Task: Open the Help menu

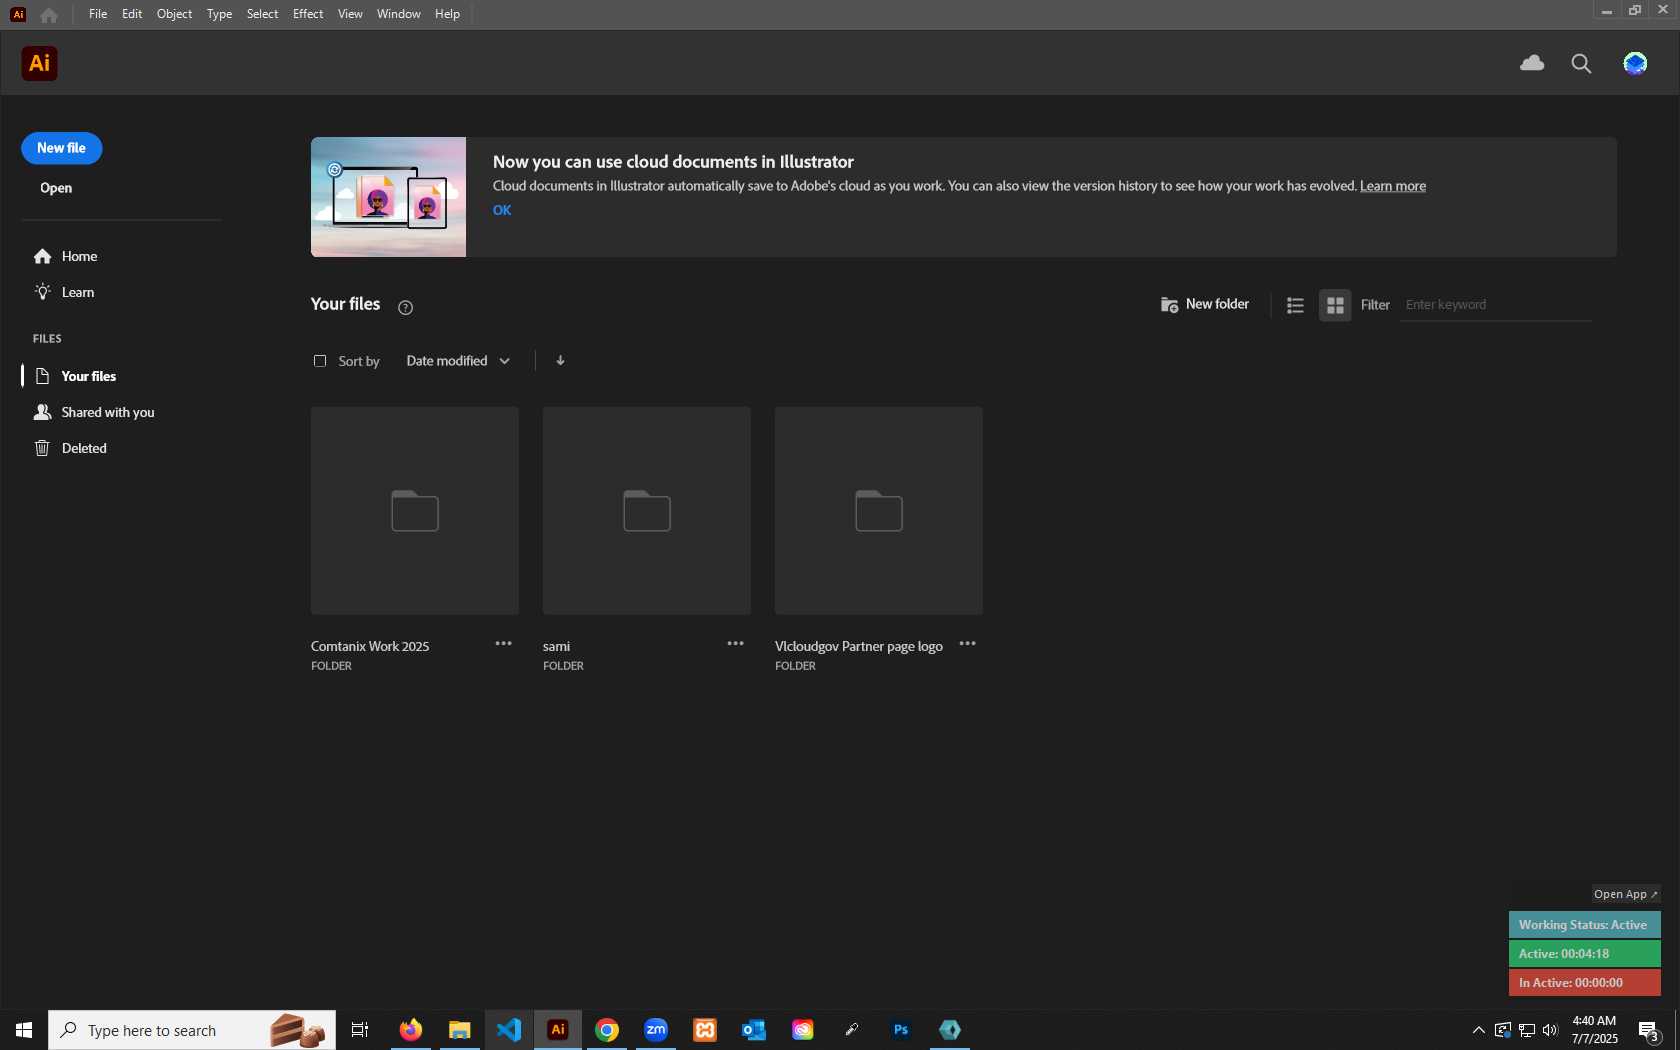Action: [x=447, y=14]
